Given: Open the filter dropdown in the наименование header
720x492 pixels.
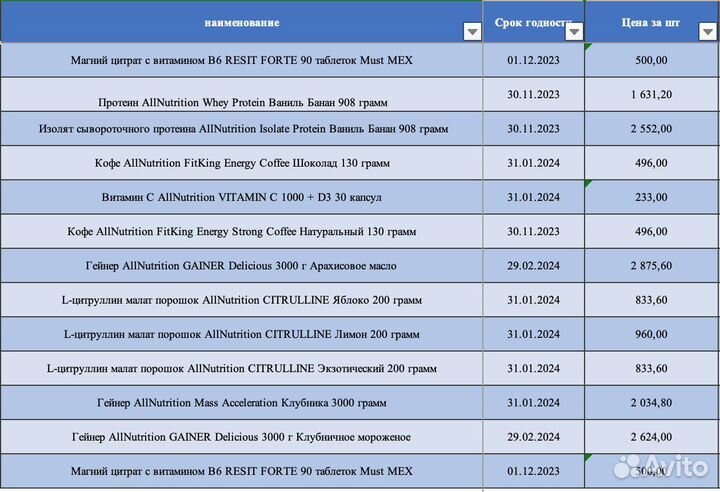Looking at the screenshot, I should coord(472,32).
